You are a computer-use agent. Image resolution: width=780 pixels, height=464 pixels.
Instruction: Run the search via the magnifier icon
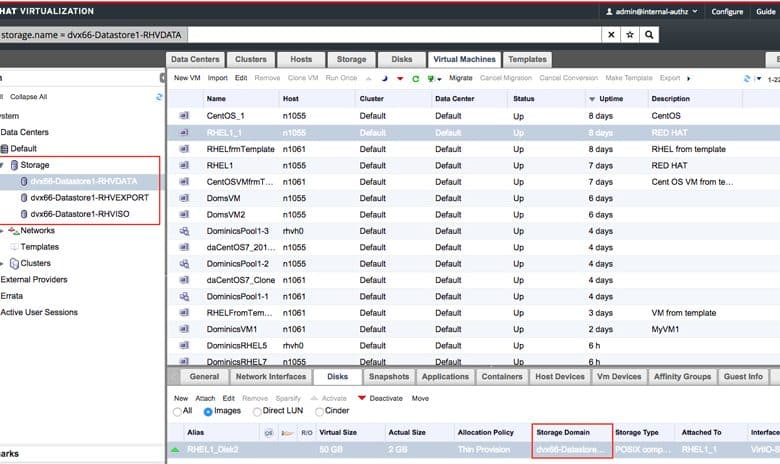point(649,35)
